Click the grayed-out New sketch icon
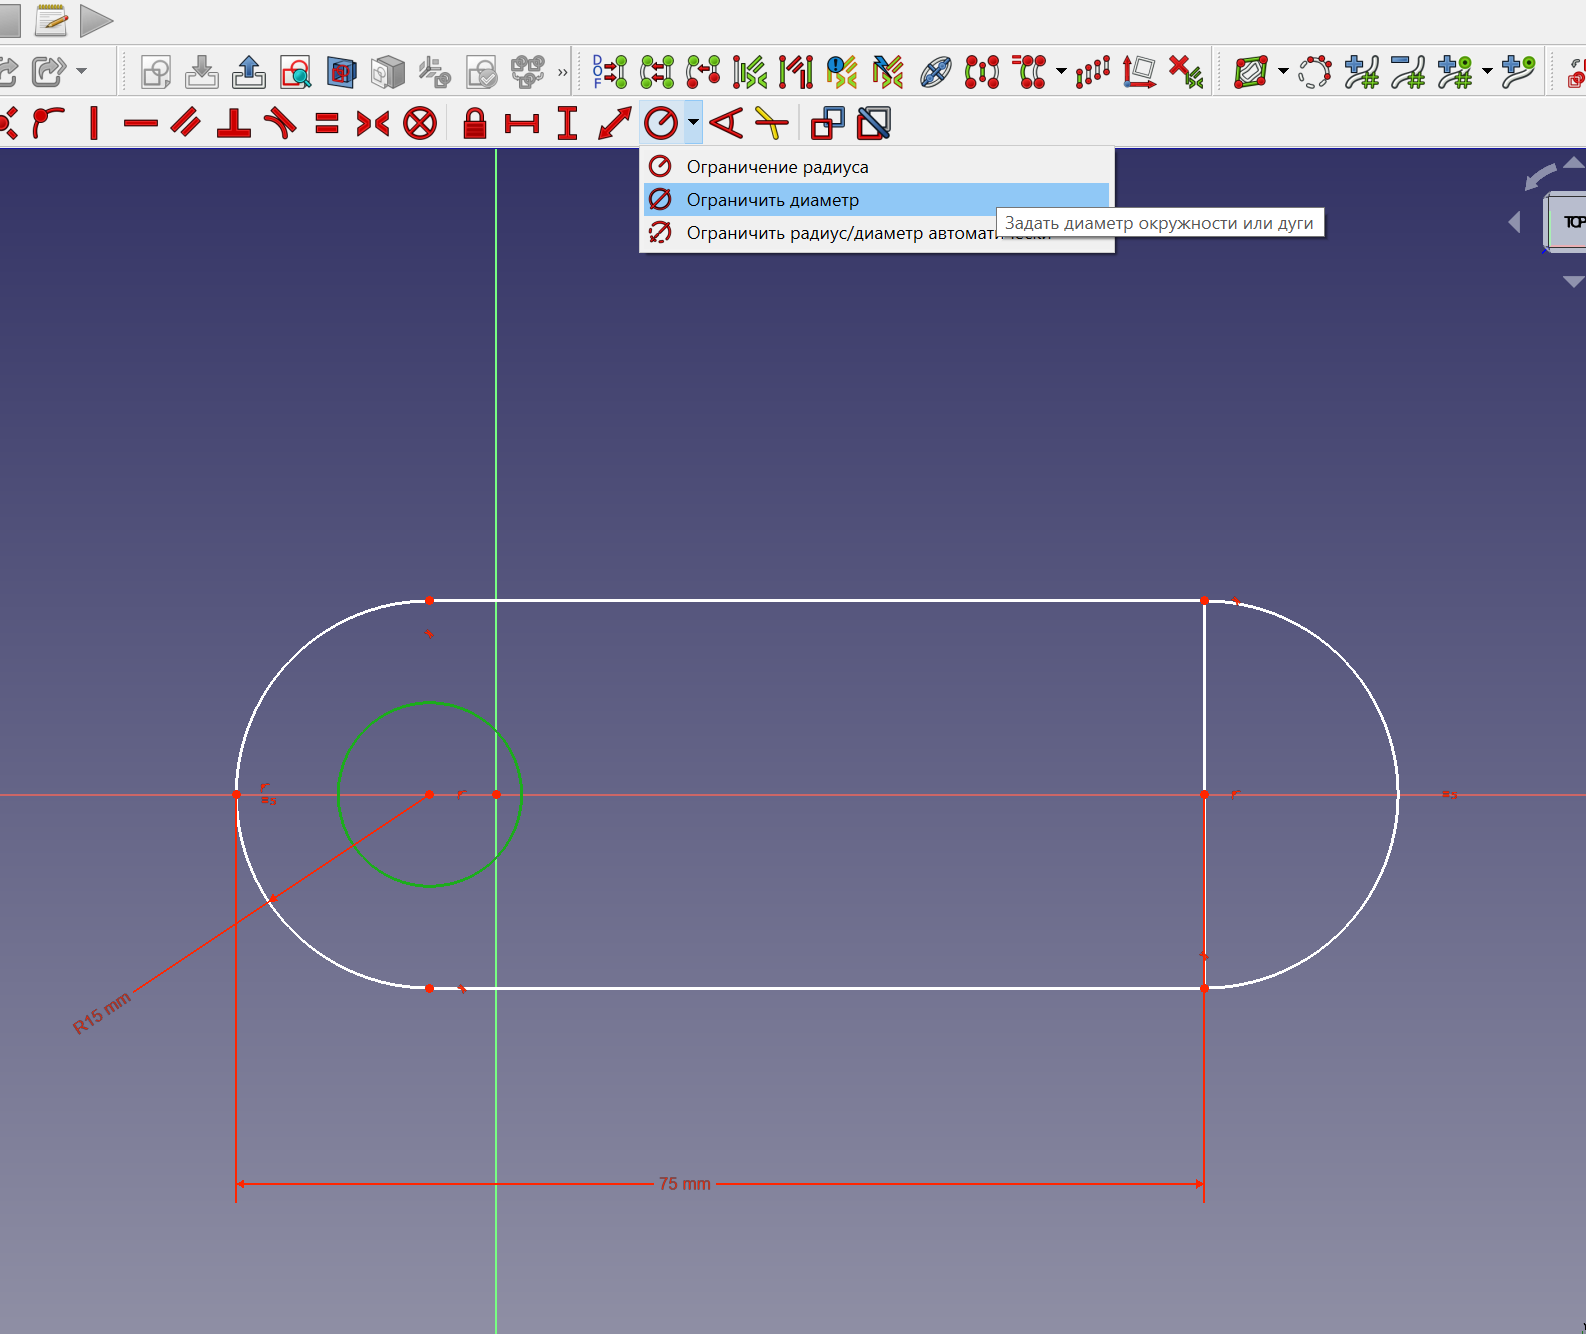This screenshot has width=1586, height=1334. tap(155, 72)
